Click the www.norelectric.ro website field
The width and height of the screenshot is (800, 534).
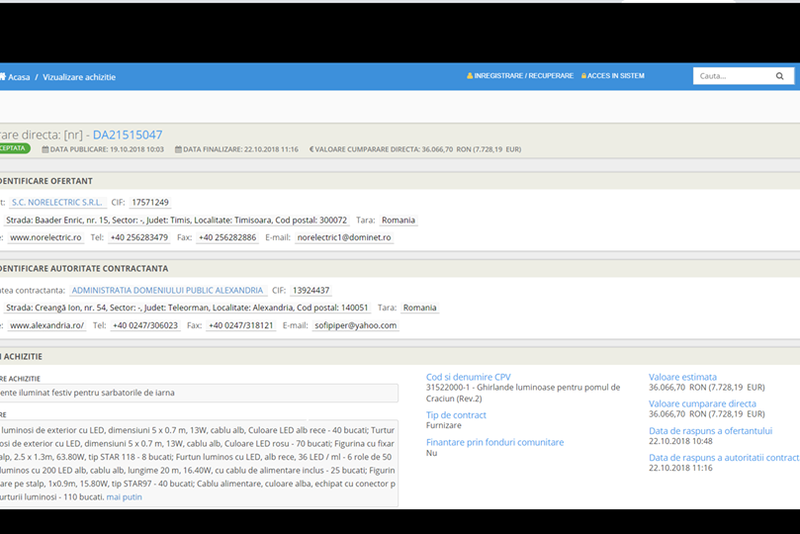(x=45, y=238)
